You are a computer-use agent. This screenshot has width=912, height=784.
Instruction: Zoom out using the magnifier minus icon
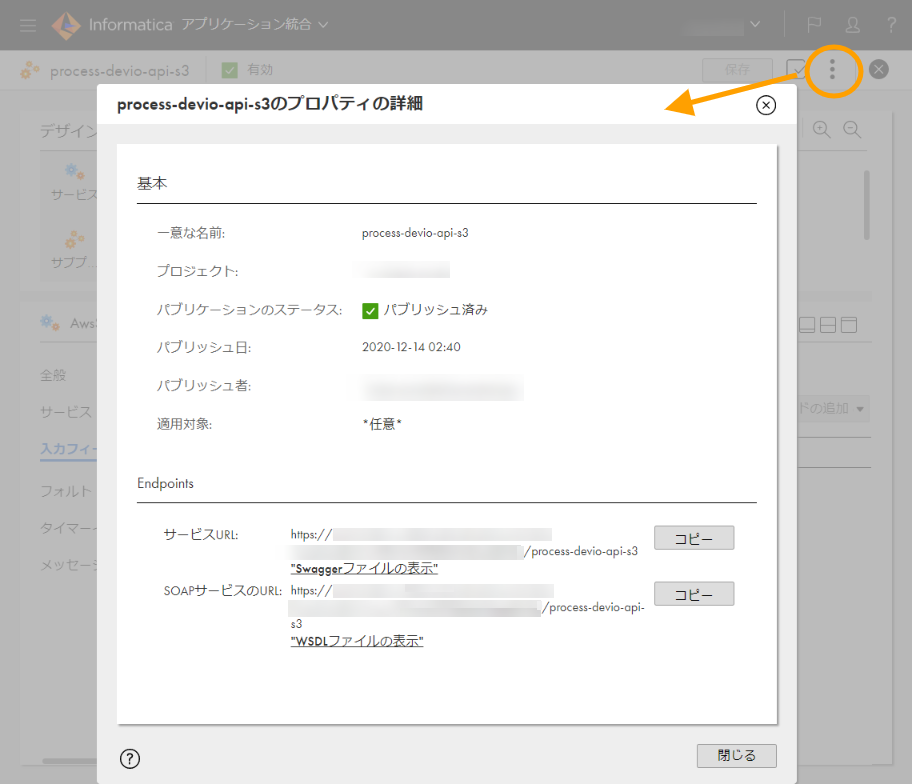pos(848,130)
